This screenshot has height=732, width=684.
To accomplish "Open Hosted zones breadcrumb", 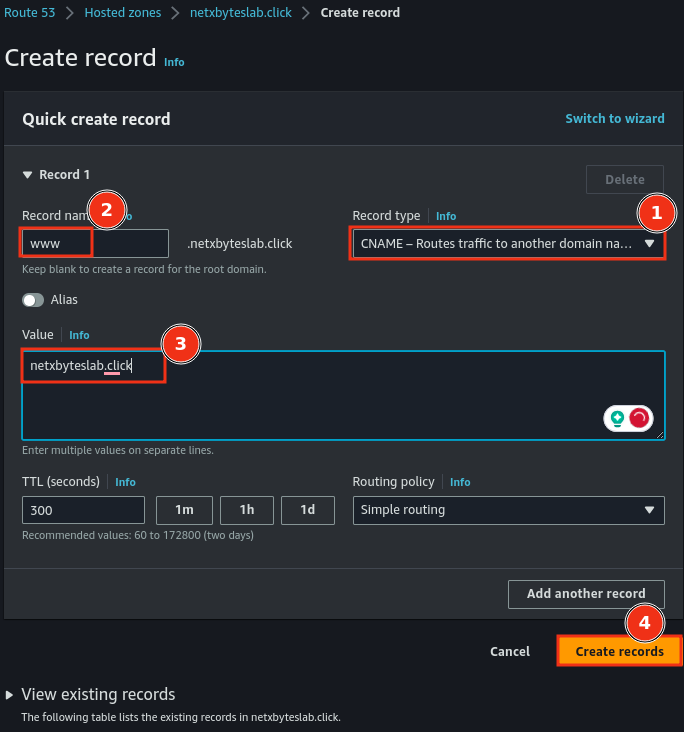I will click(x=120, y=13).
